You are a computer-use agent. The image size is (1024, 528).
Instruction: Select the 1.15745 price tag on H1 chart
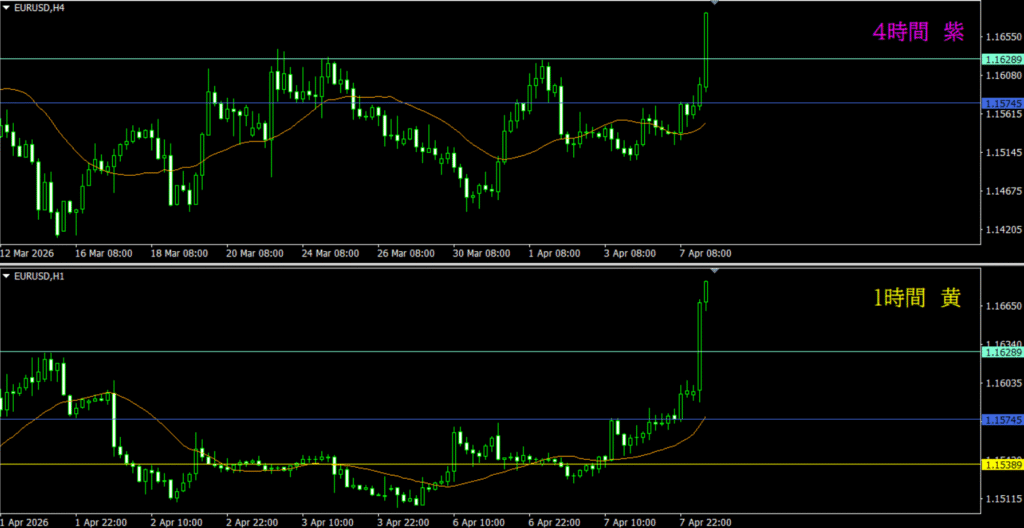[x=1001, y=420]
